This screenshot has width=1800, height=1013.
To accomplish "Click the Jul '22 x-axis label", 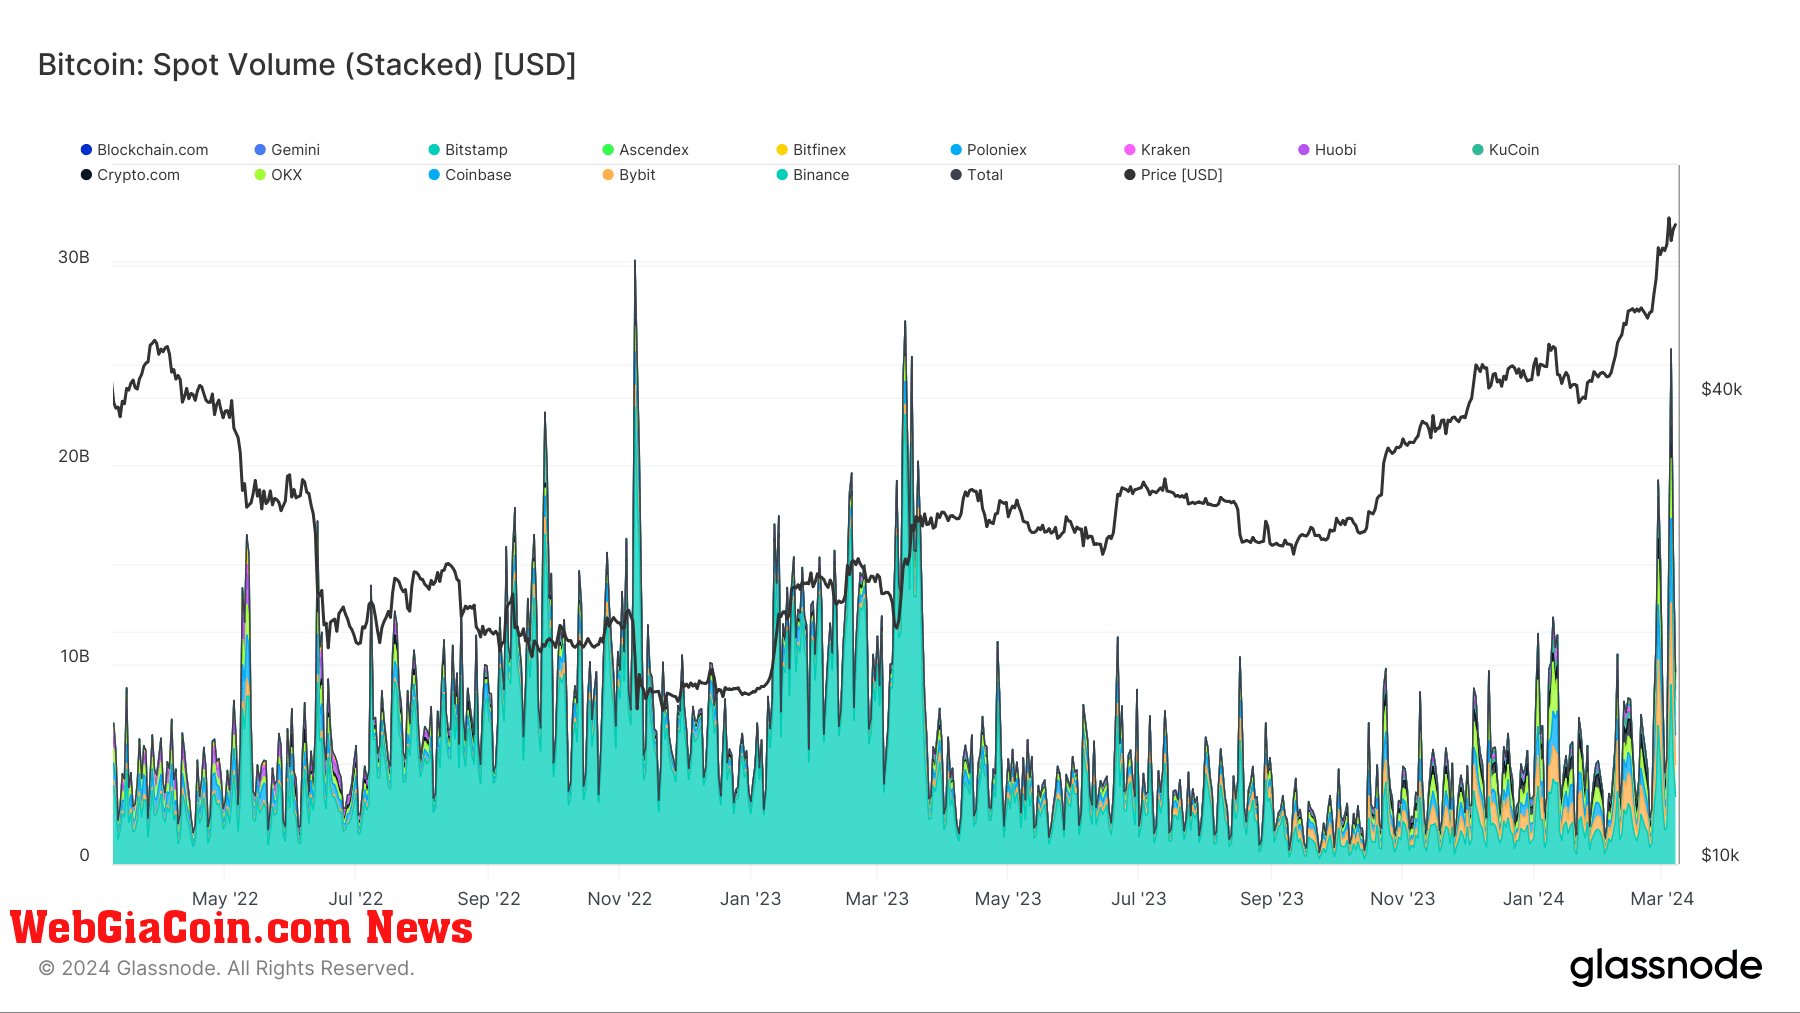I will [356, 899].
